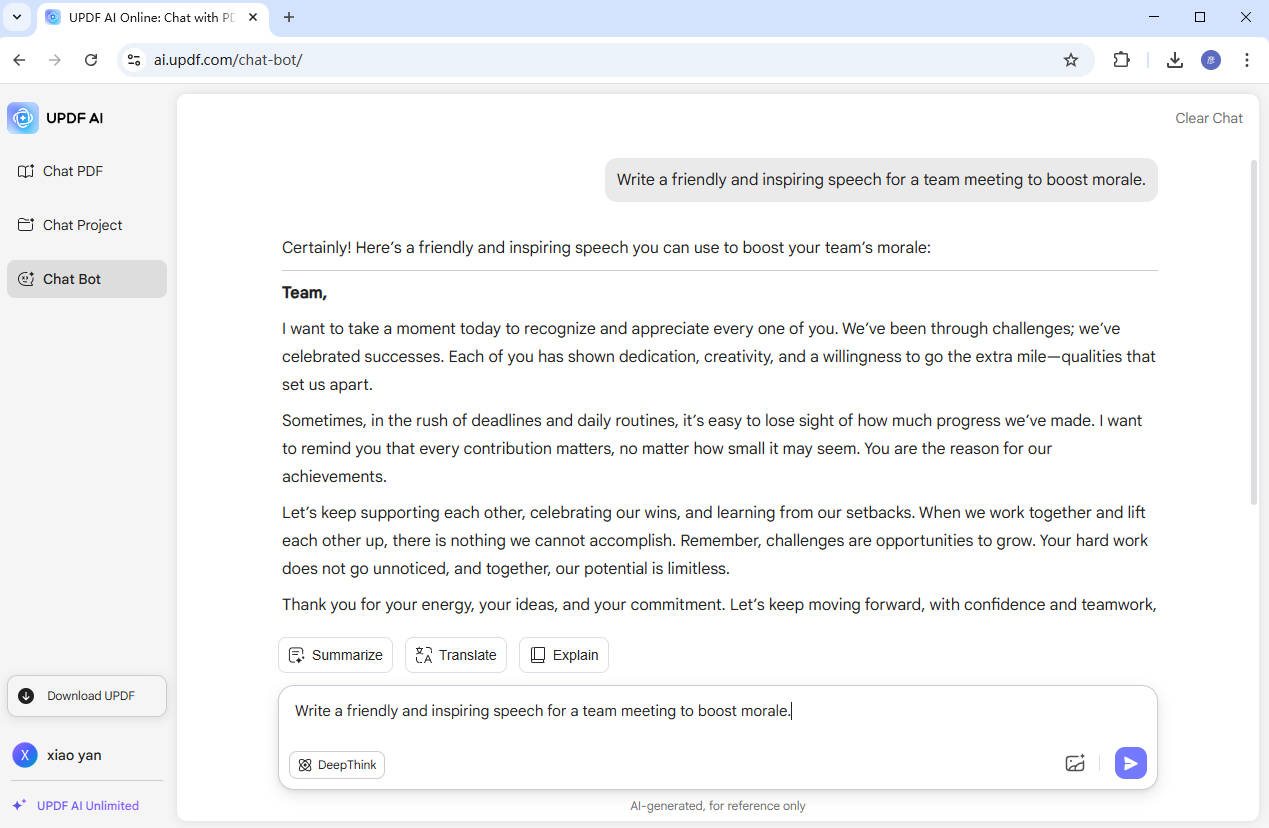This screenshot has width=1269, height=828.
Task: Click the DeepThink atom icon
Action: (306, 765)
